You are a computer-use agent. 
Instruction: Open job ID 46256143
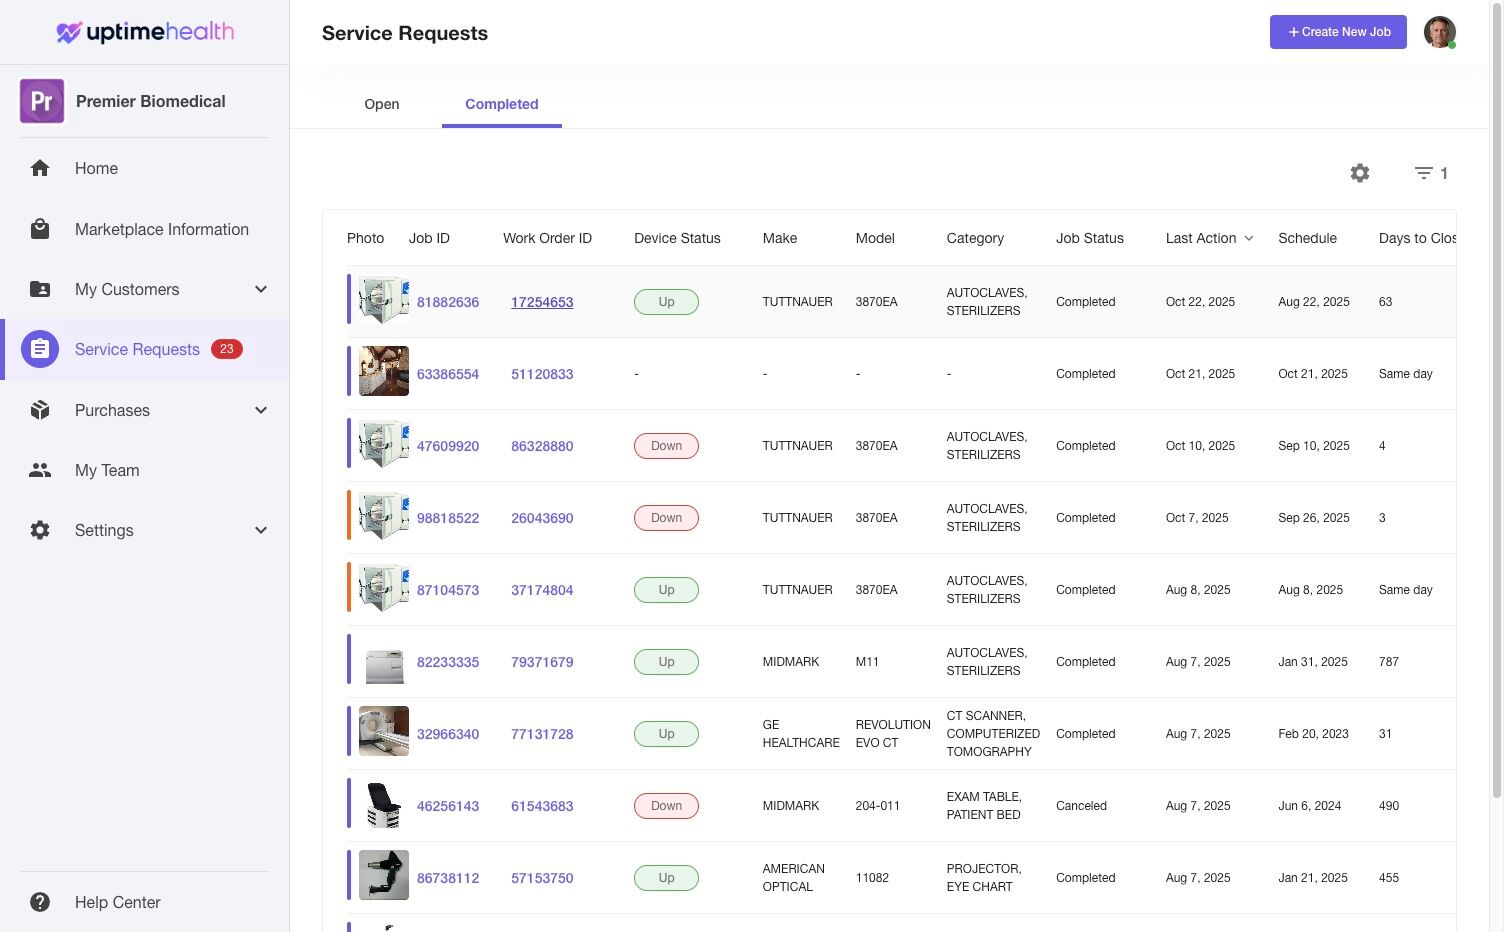448,806
